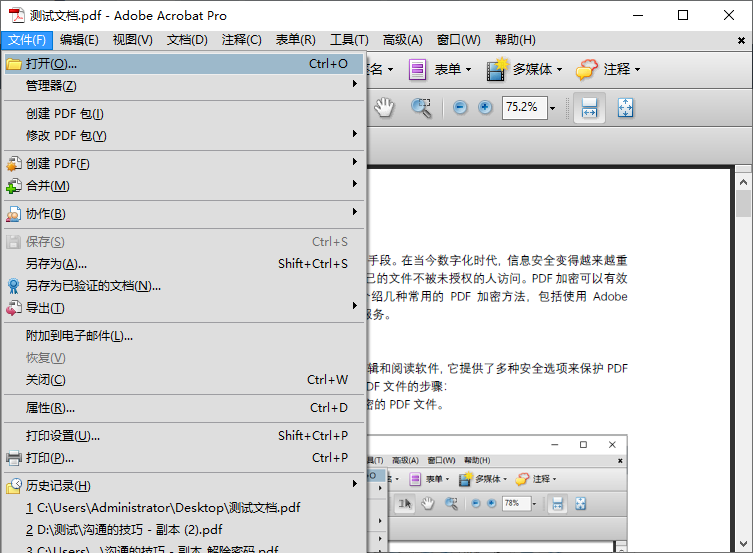Screen dimensions: 753x553
Task: Open the 视图(V) menu
Action: pyautogui.click(x=133, y=40)
